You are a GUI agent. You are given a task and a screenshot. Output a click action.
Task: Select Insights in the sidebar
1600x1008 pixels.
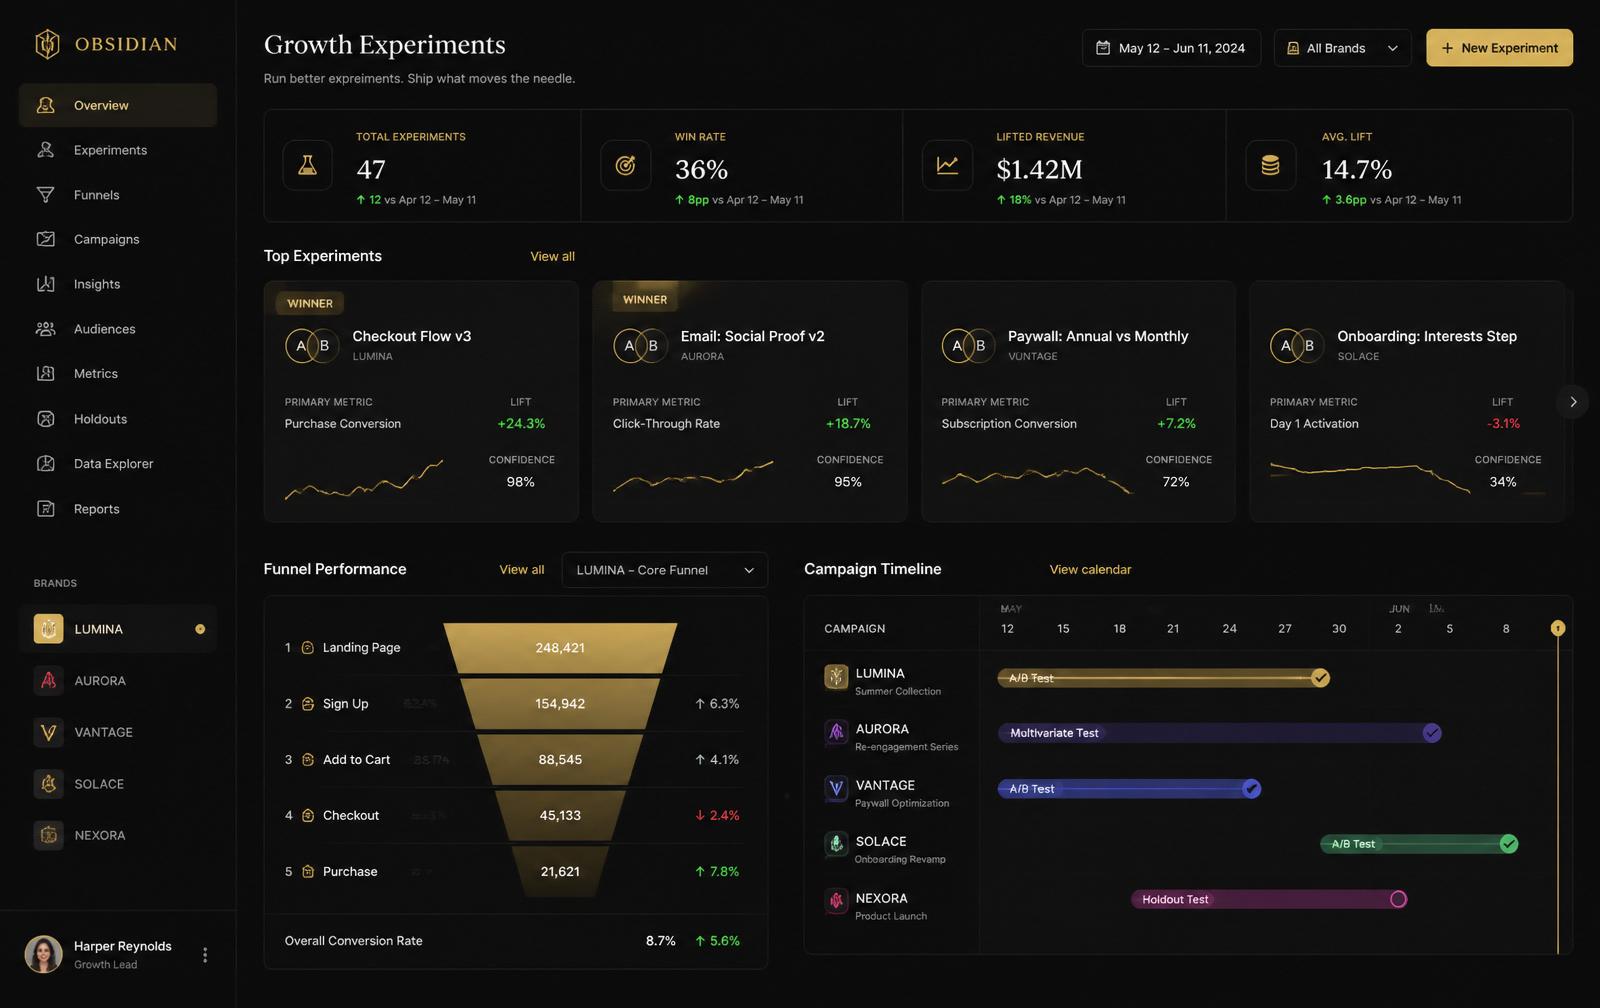[x=118, y=284]
